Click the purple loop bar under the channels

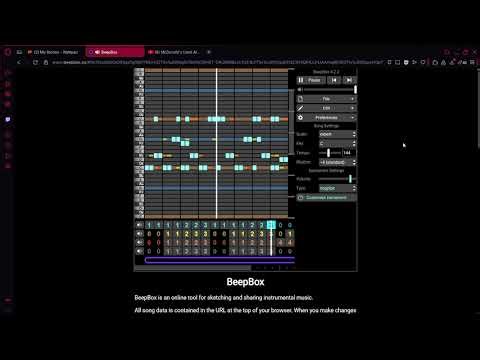click(x=220, y=260)
